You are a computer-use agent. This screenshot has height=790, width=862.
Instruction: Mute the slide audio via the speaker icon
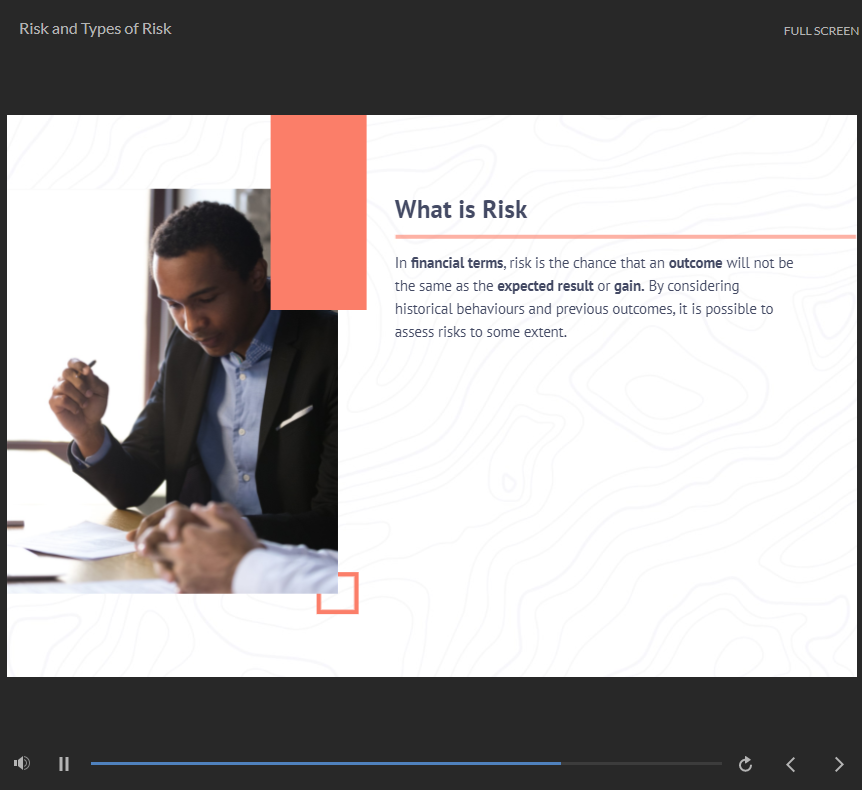21,763
